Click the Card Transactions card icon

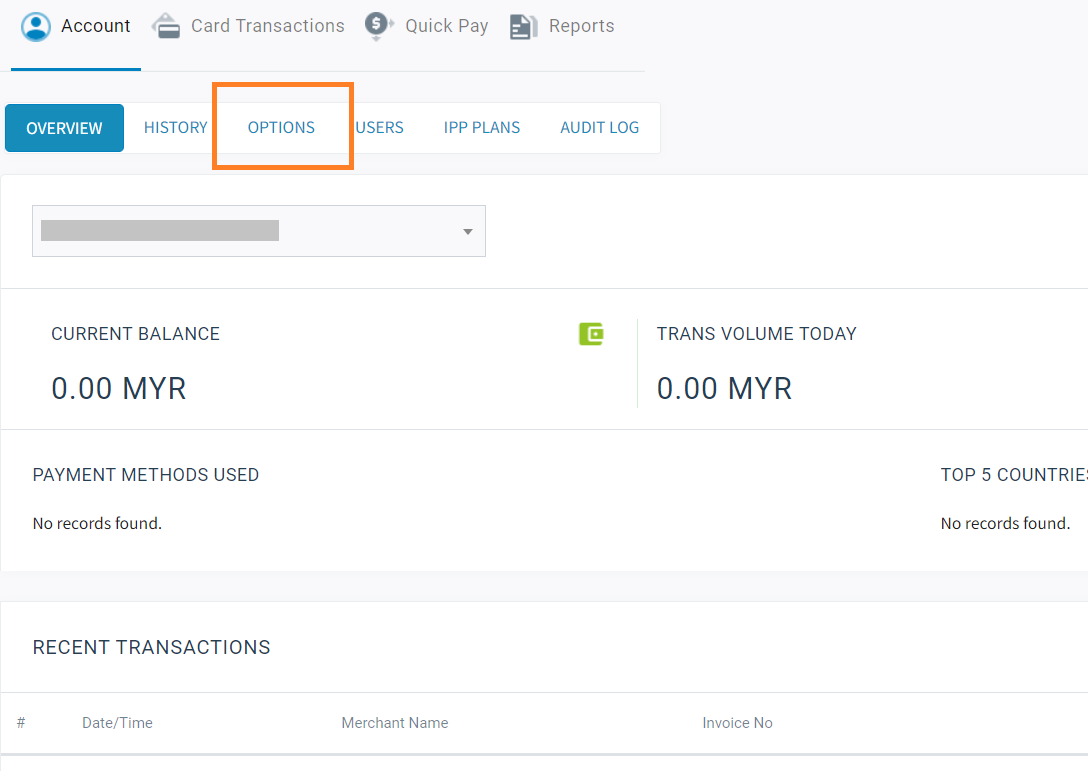coord(166,26)
